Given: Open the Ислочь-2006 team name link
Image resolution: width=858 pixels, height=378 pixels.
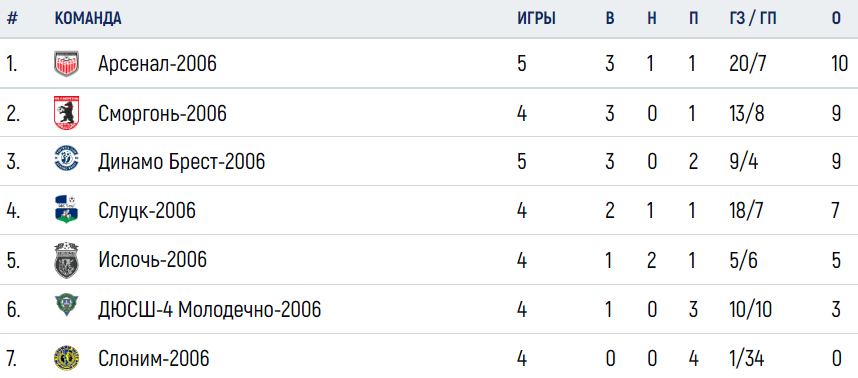Looking at the screenshot, I should click(153, 260).
